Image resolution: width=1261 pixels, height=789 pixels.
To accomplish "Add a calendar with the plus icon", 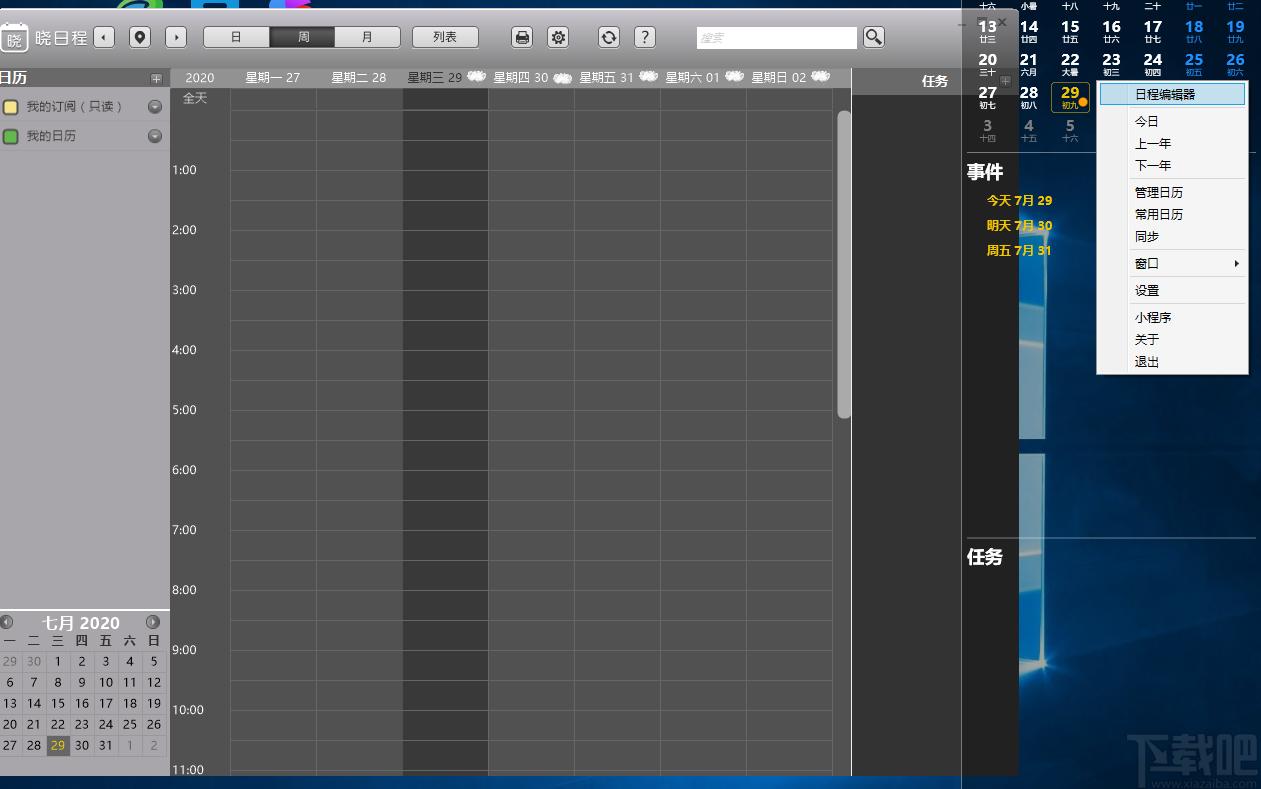I will pyautogui.click(x=156, y=78).
